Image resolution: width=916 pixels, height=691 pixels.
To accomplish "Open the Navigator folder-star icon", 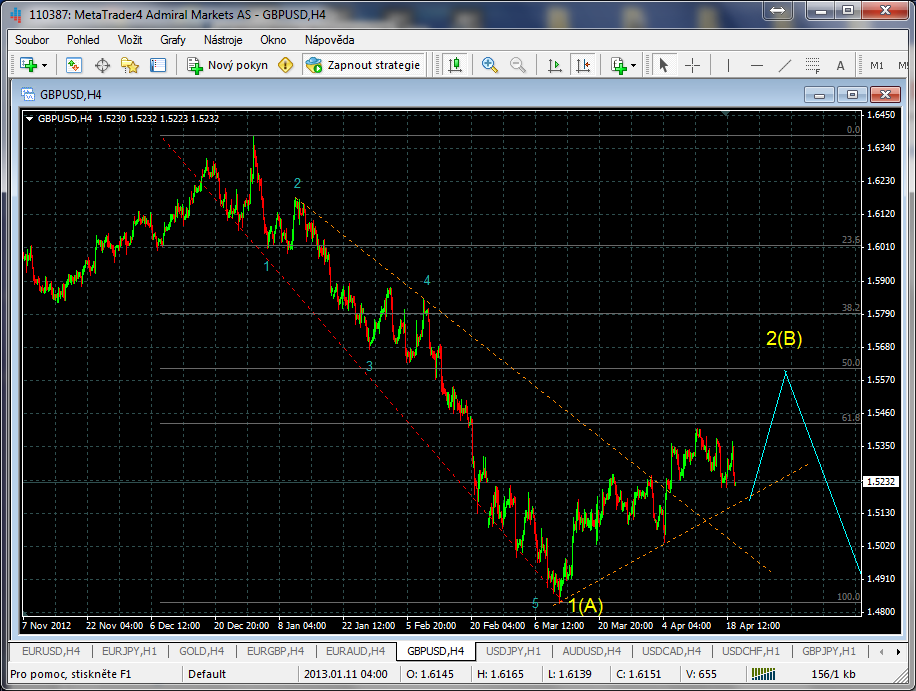I will 130,65.
